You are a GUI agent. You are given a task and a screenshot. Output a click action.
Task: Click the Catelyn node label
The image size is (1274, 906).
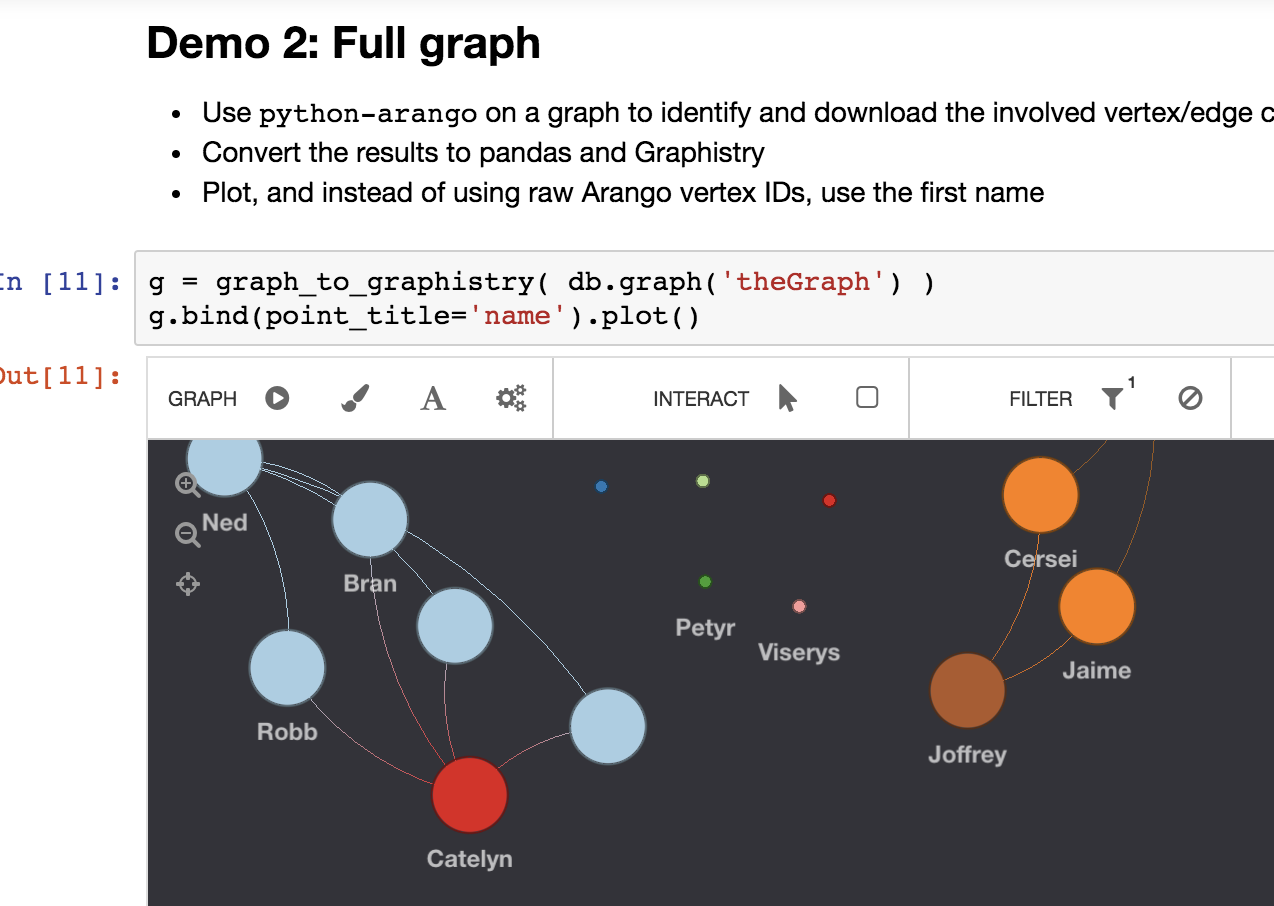click(x=470, y=858)
